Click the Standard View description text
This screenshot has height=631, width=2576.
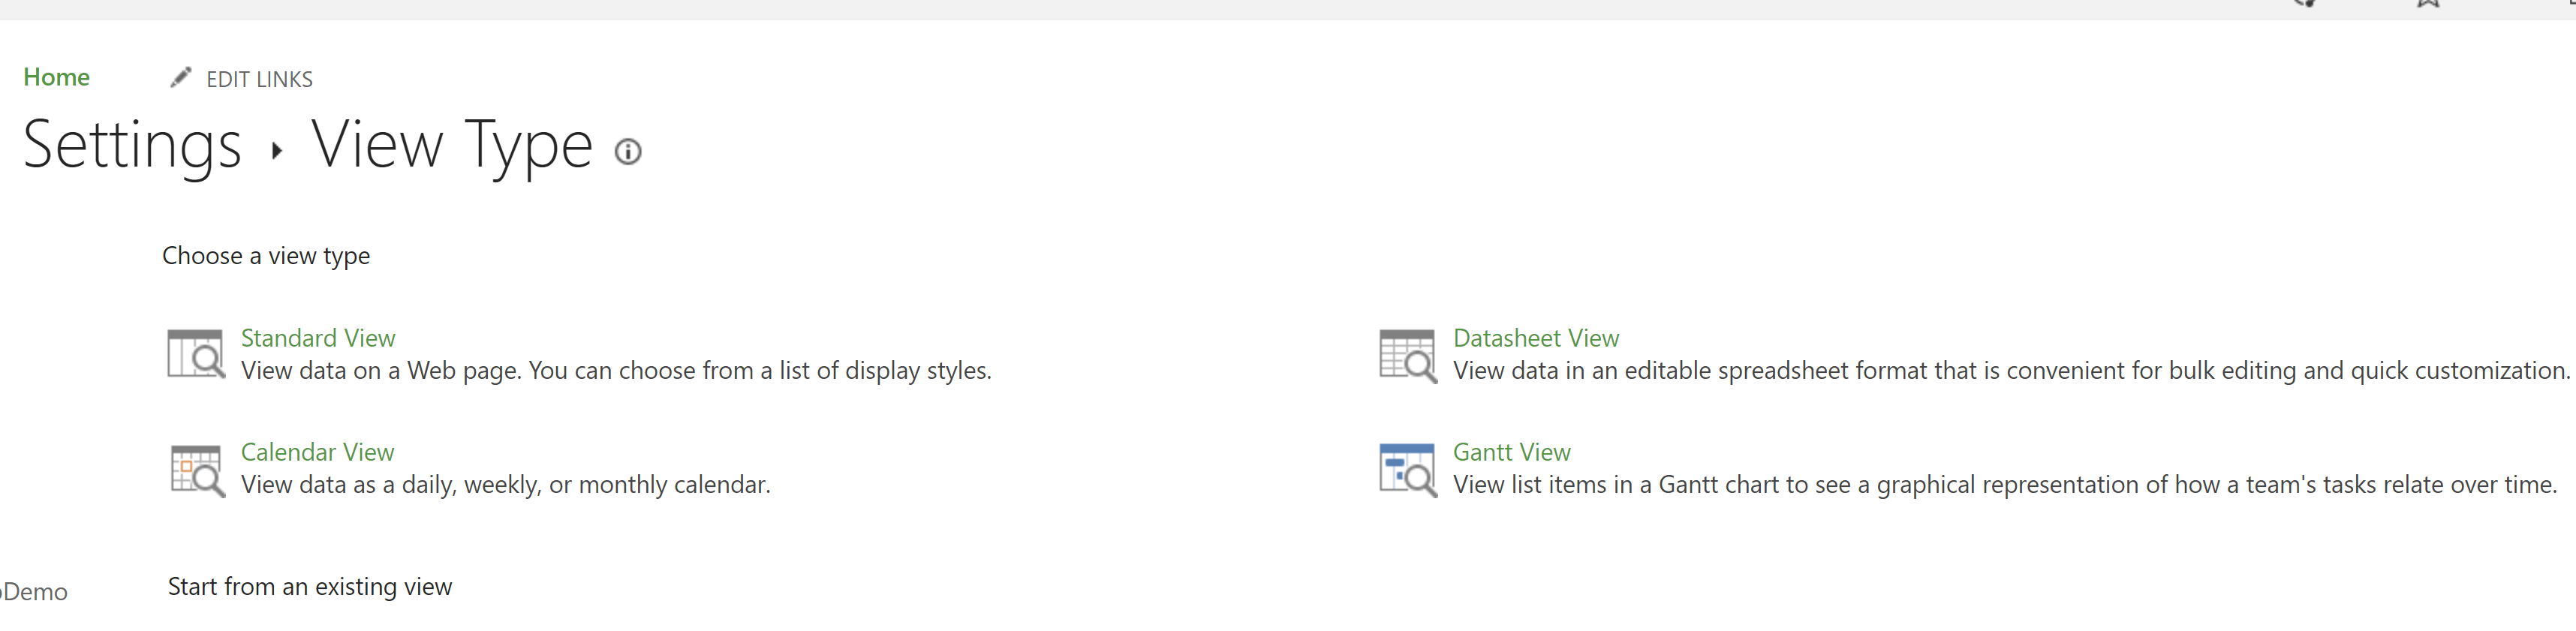[616, 371]
